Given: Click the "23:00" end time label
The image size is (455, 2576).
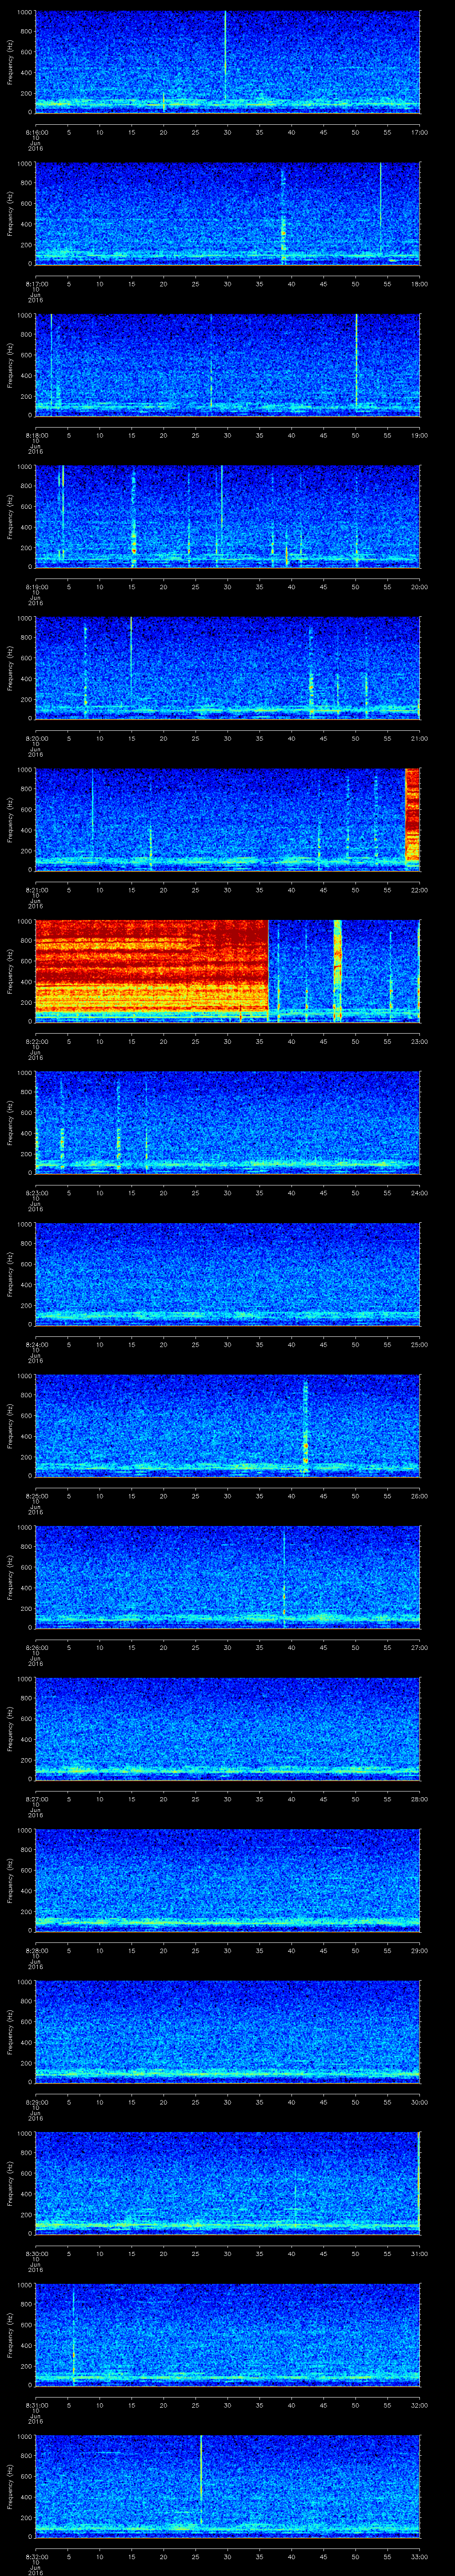Looking at the screenshot, I should (419, 1041).
